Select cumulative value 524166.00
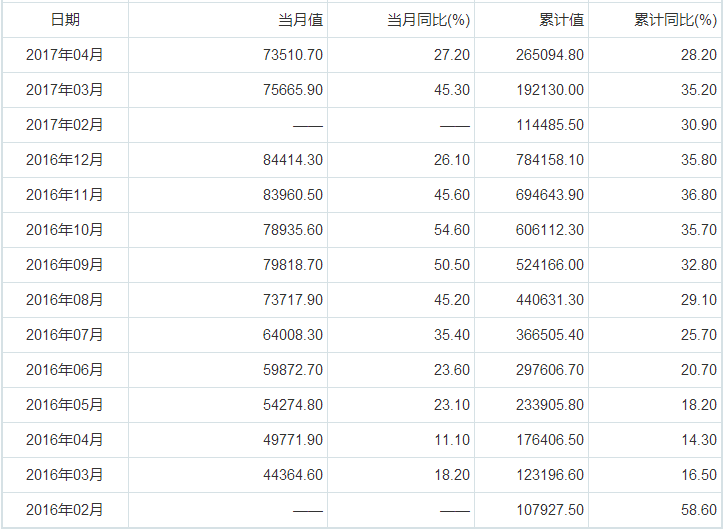 [550, 265]
